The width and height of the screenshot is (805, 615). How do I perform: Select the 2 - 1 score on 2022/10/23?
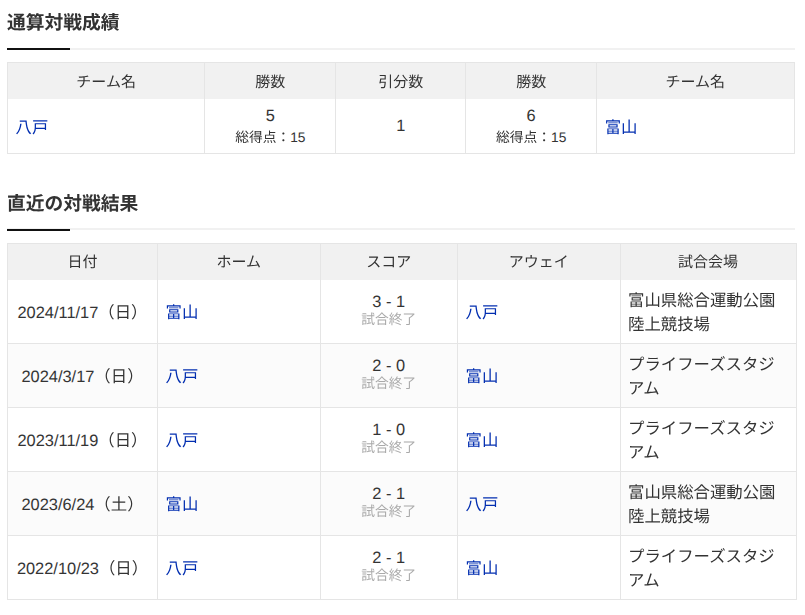389,557
